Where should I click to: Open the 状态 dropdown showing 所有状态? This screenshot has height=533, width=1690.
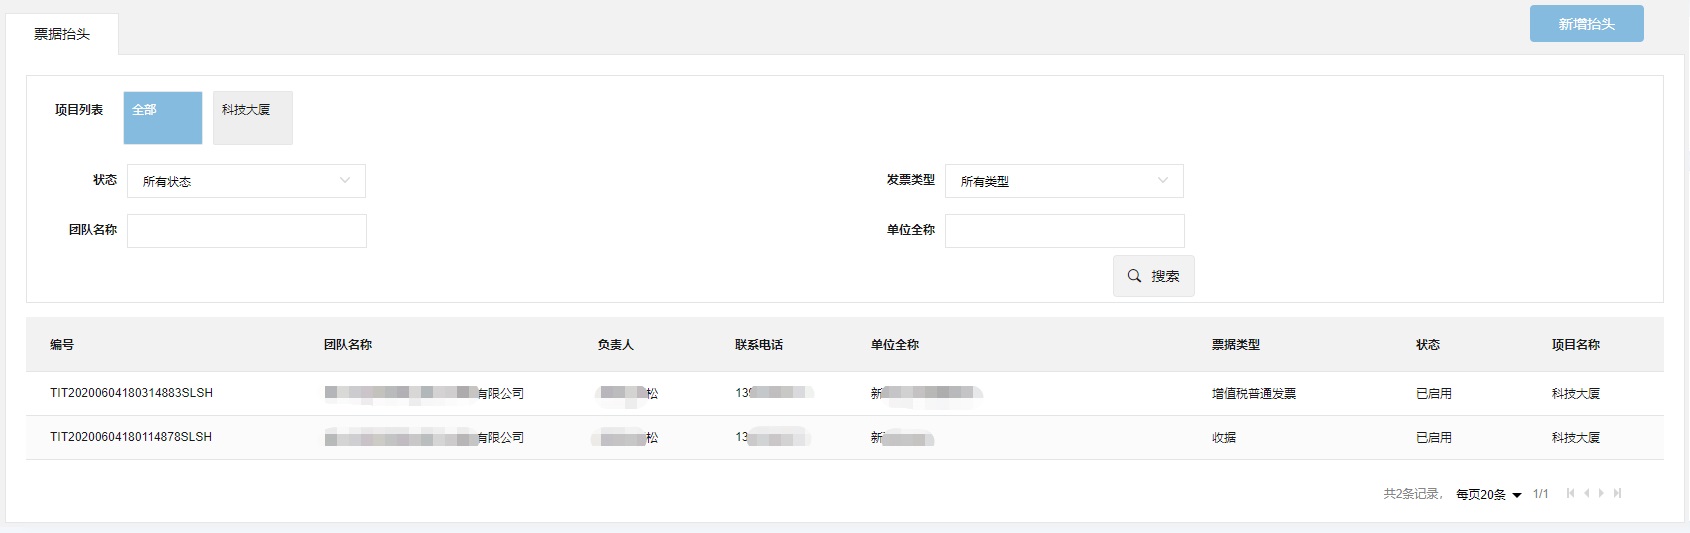coord(246,181)
